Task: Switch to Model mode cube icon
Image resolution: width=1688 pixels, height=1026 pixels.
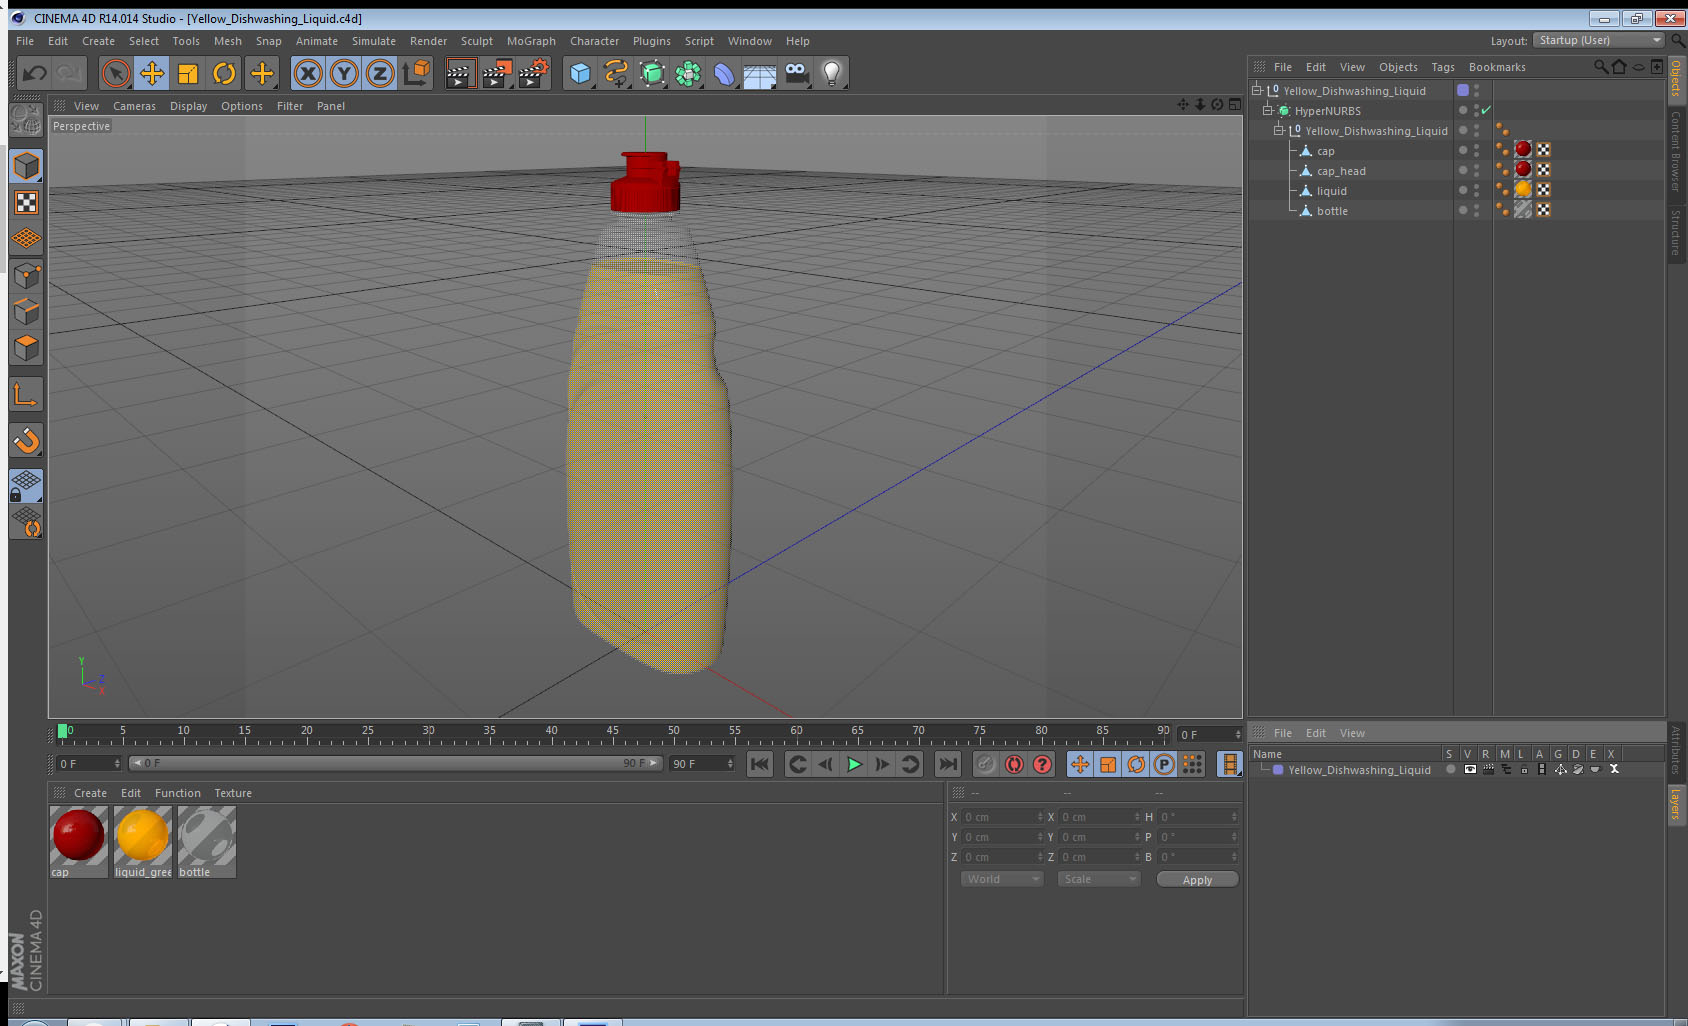Action: pos(26,166)
